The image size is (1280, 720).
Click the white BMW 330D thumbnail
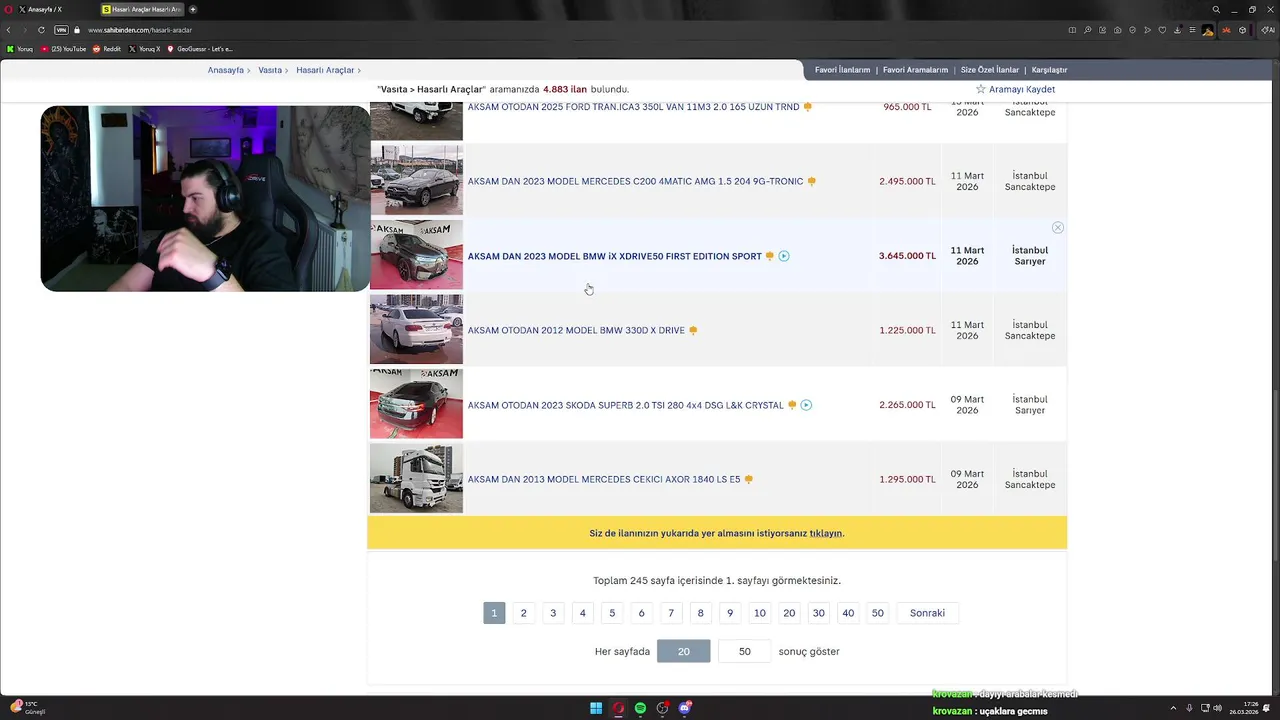coord(416,329)
